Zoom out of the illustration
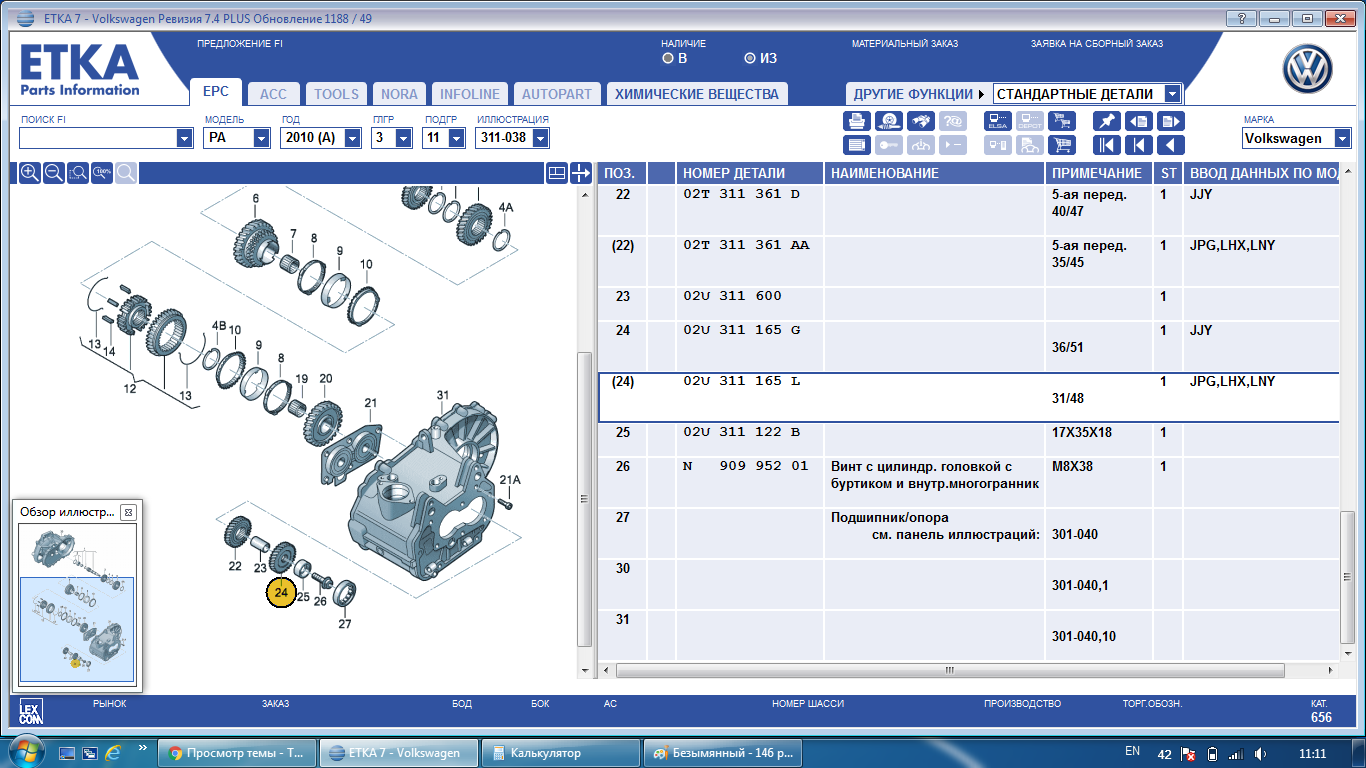The height and width of the screenshot is (768, 1366). click(x=54, y=173)
